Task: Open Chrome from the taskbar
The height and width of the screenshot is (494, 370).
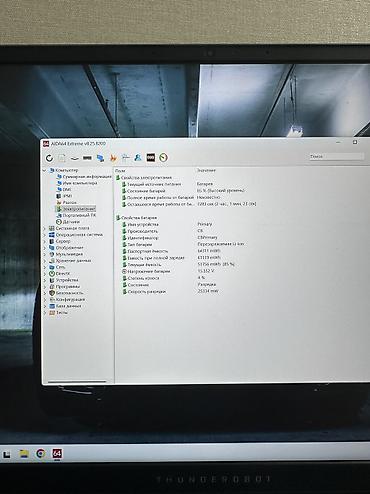Action: point(41,454)
